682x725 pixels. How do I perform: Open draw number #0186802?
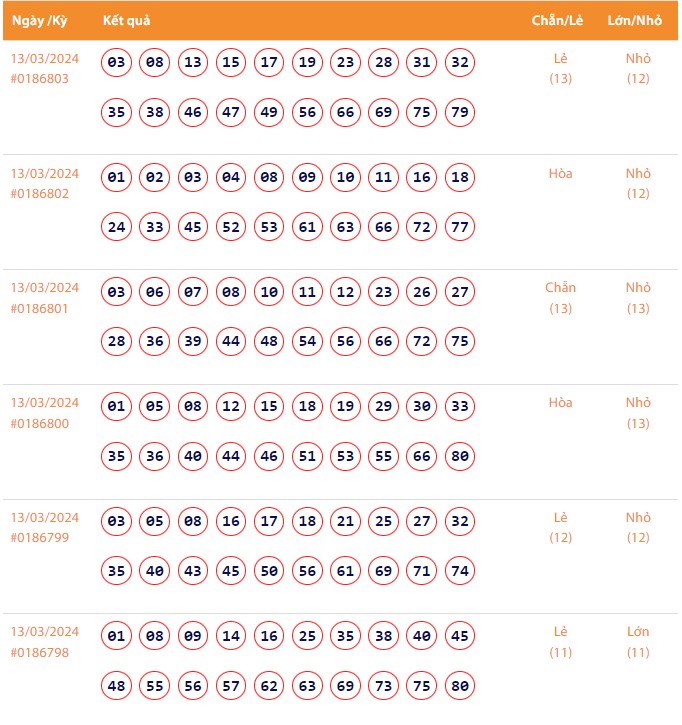coord(40,194)
